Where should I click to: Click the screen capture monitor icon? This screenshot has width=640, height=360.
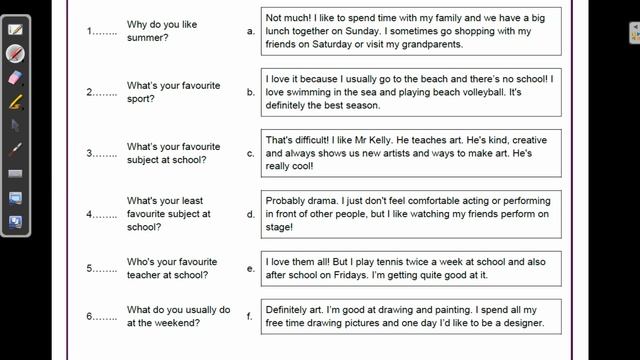tap(16, 198)
